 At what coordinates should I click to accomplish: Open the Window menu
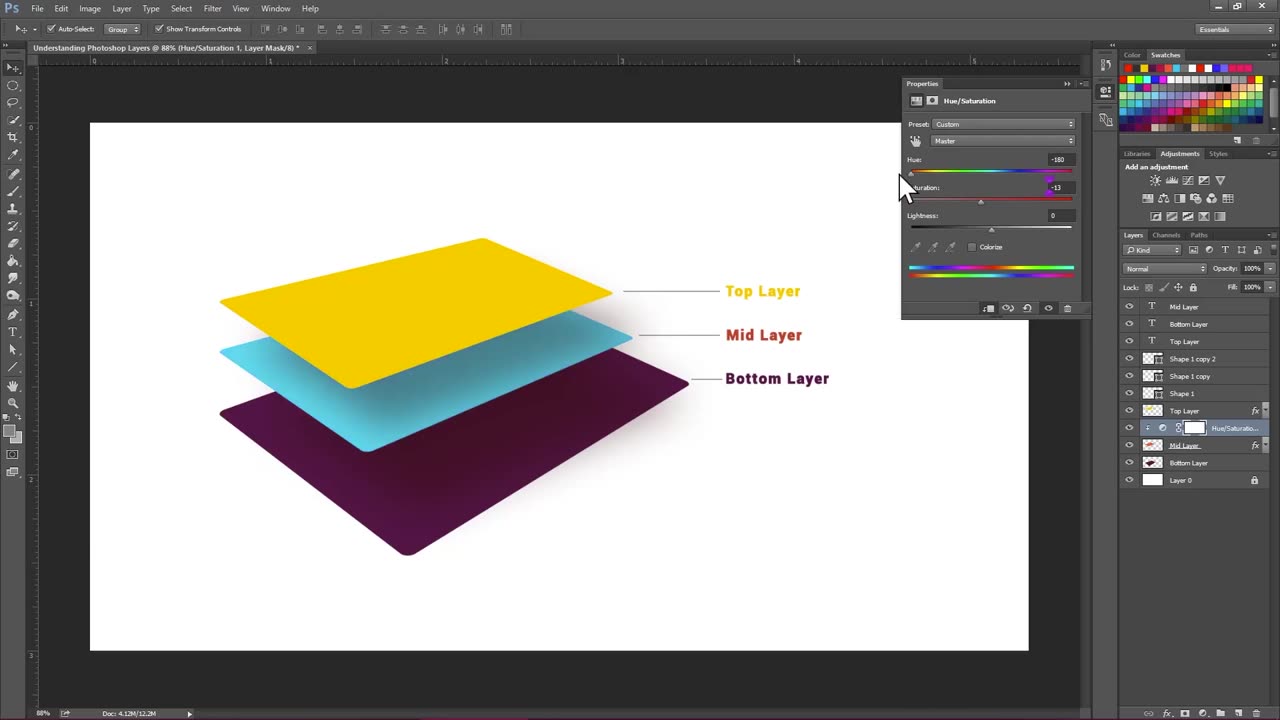click(x=276, y=8)
